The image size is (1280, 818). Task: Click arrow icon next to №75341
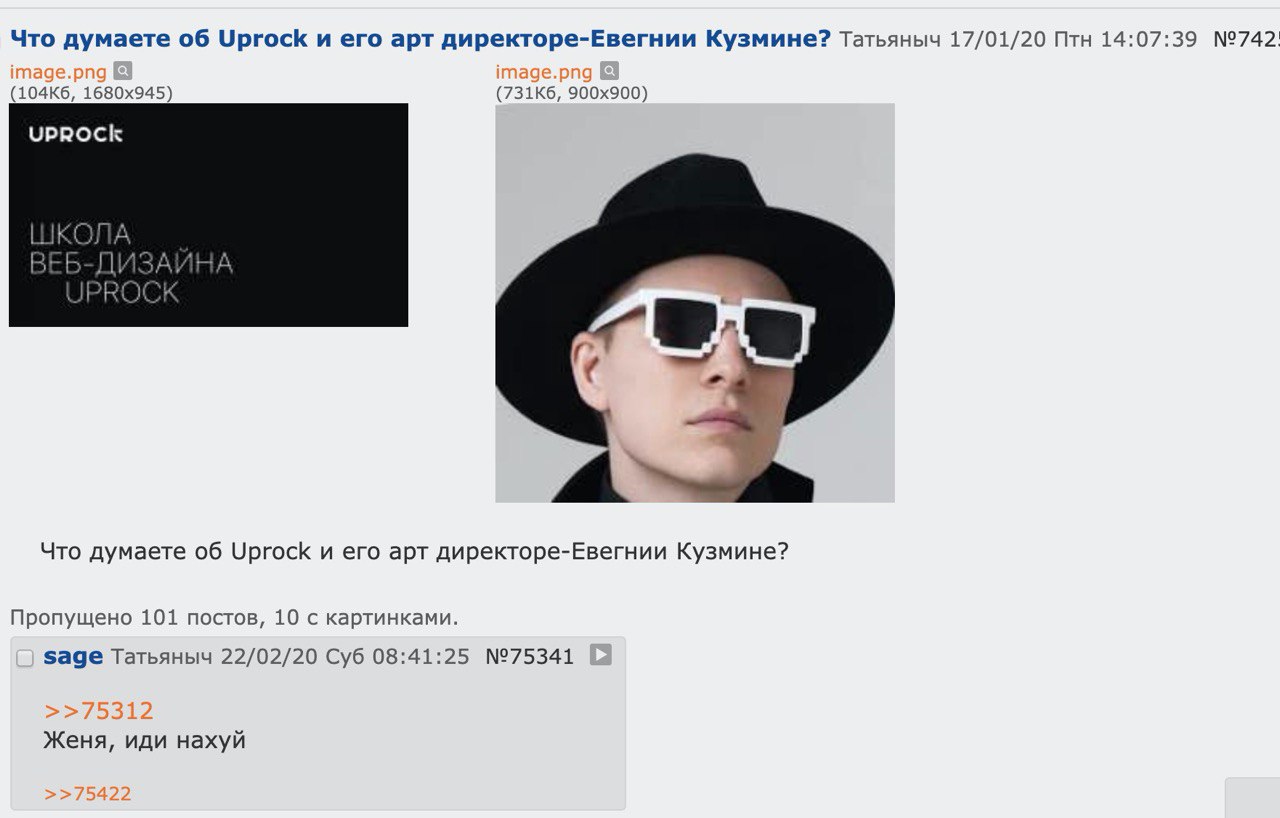point(600,655)
